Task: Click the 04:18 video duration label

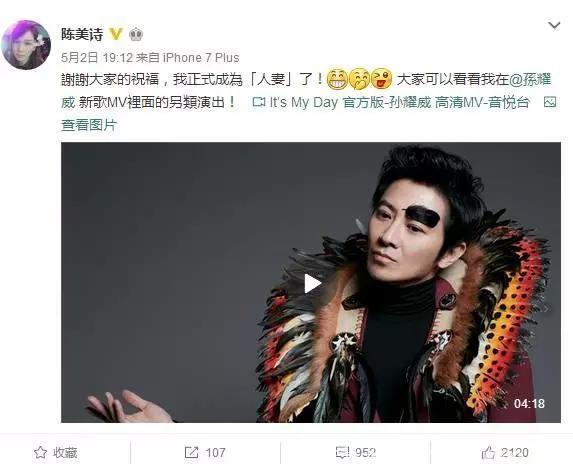Action: point(529,403)
